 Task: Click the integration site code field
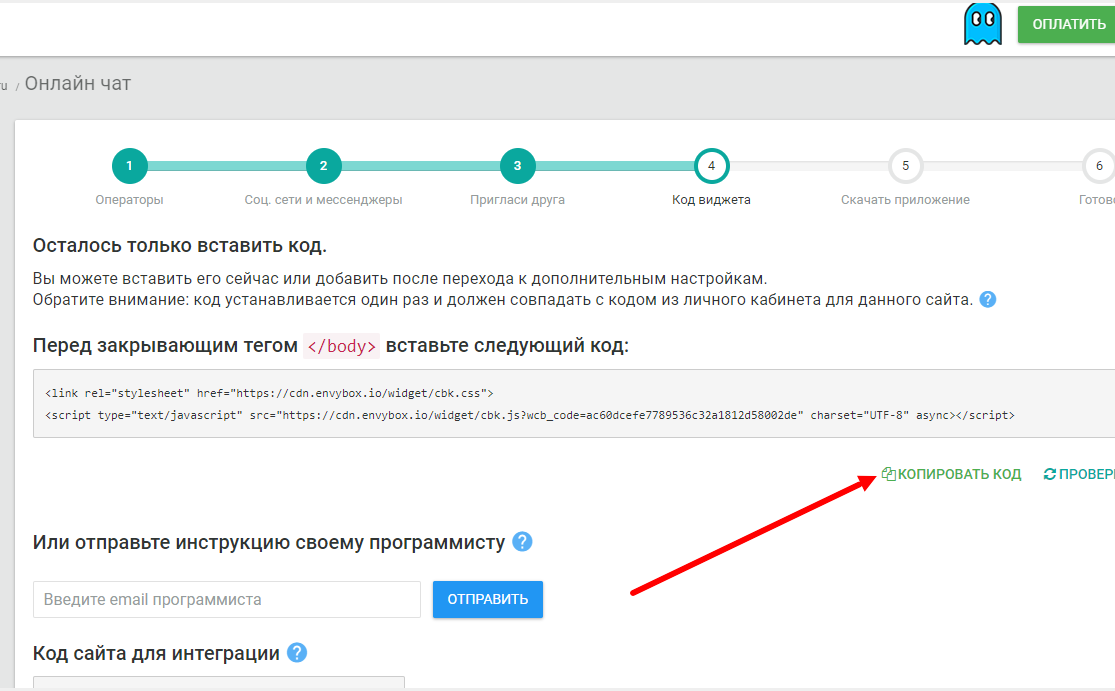(218, 683)
